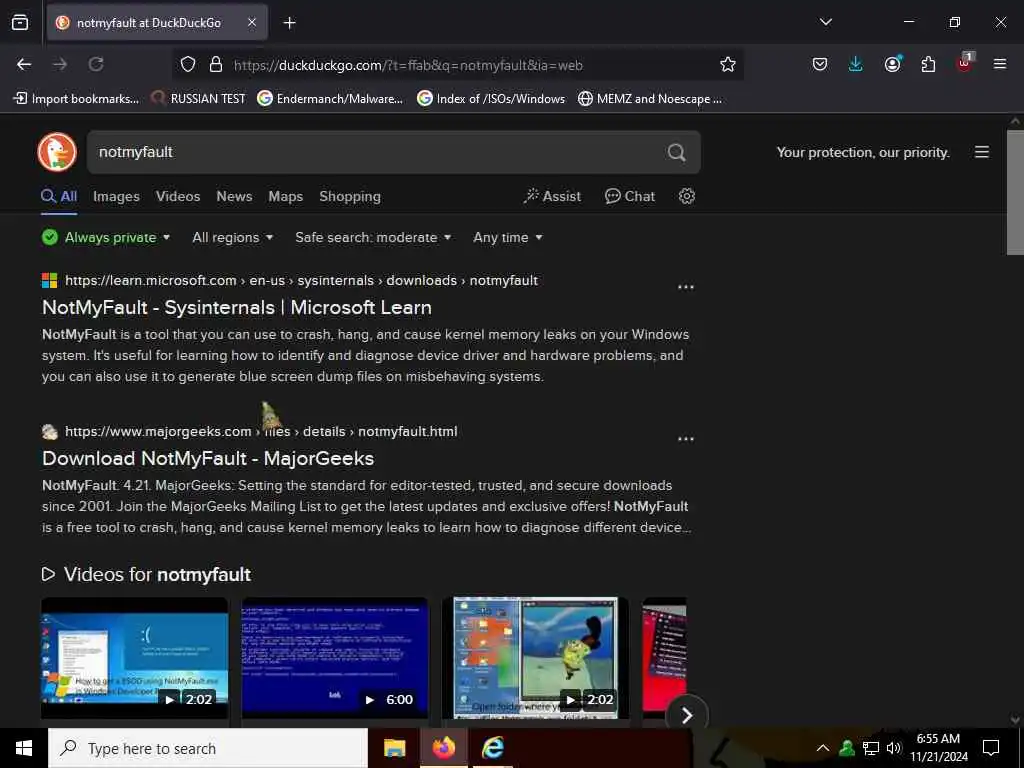Play the 6:00 blue screen video thumbnail

pos(335,658)
